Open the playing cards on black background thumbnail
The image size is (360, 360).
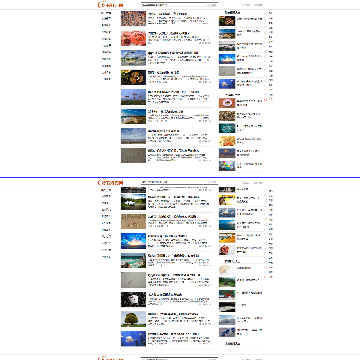pyautogui.click(x=133, y=299)
